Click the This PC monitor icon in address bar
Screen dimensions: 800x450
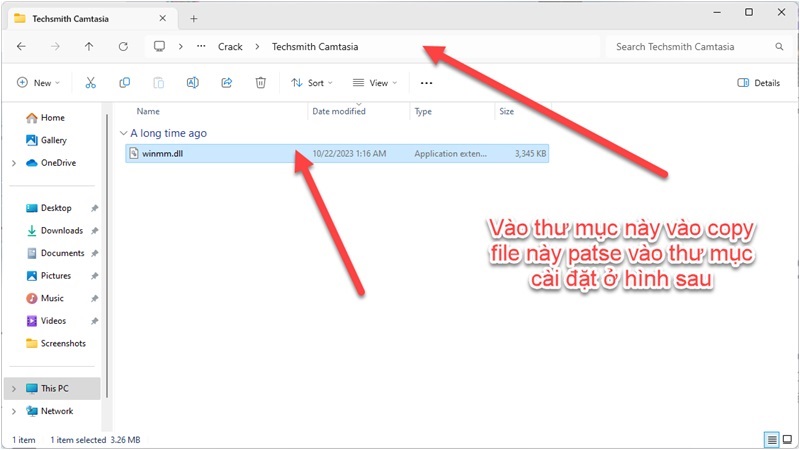pos(159,46)
